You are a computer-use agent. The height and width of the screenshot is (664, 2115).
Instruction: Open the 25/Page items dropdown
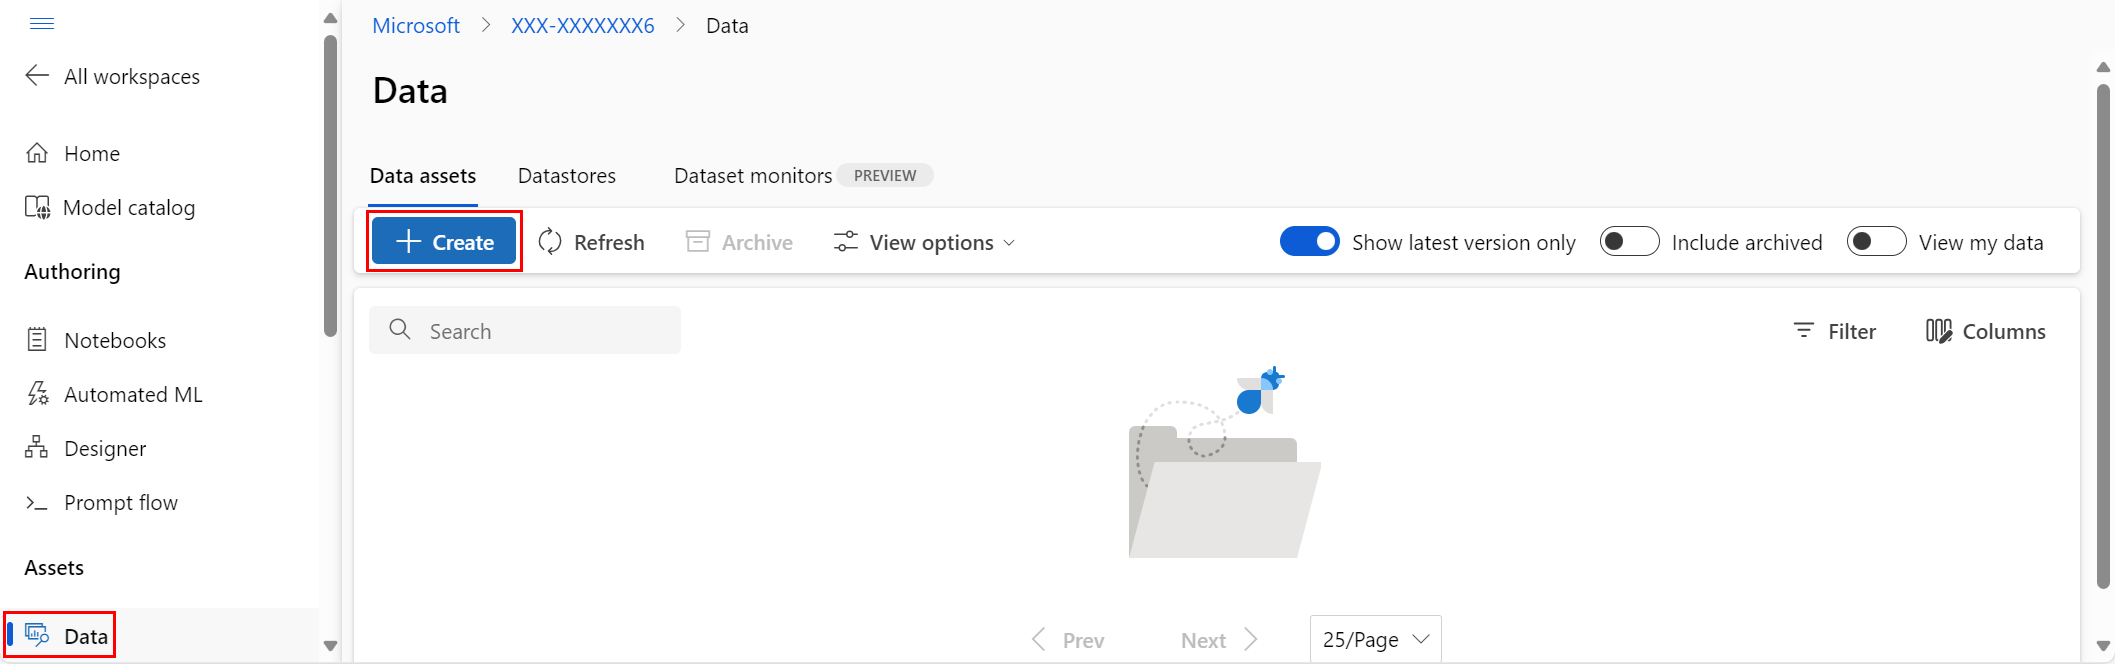coord(1375,638)
